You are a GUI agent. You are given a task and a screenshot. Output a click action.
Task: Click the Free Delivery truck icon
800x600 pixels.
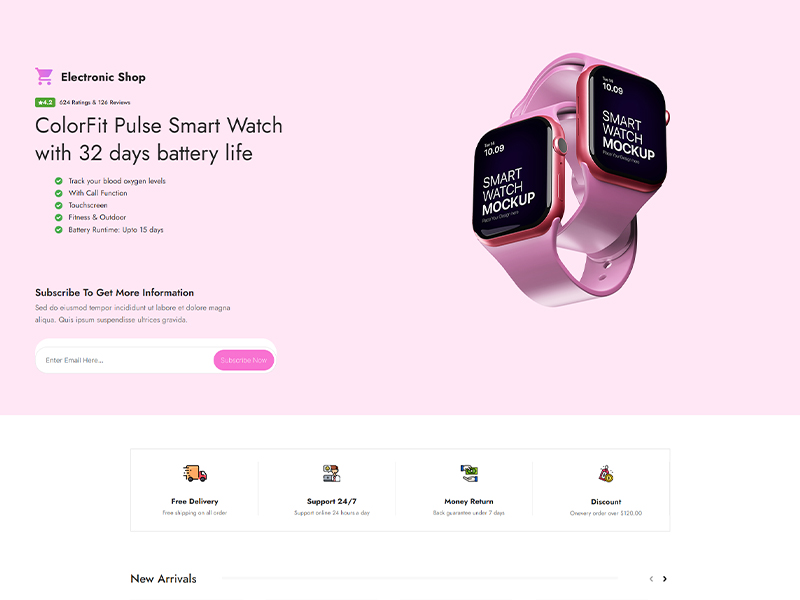[195, 473]
